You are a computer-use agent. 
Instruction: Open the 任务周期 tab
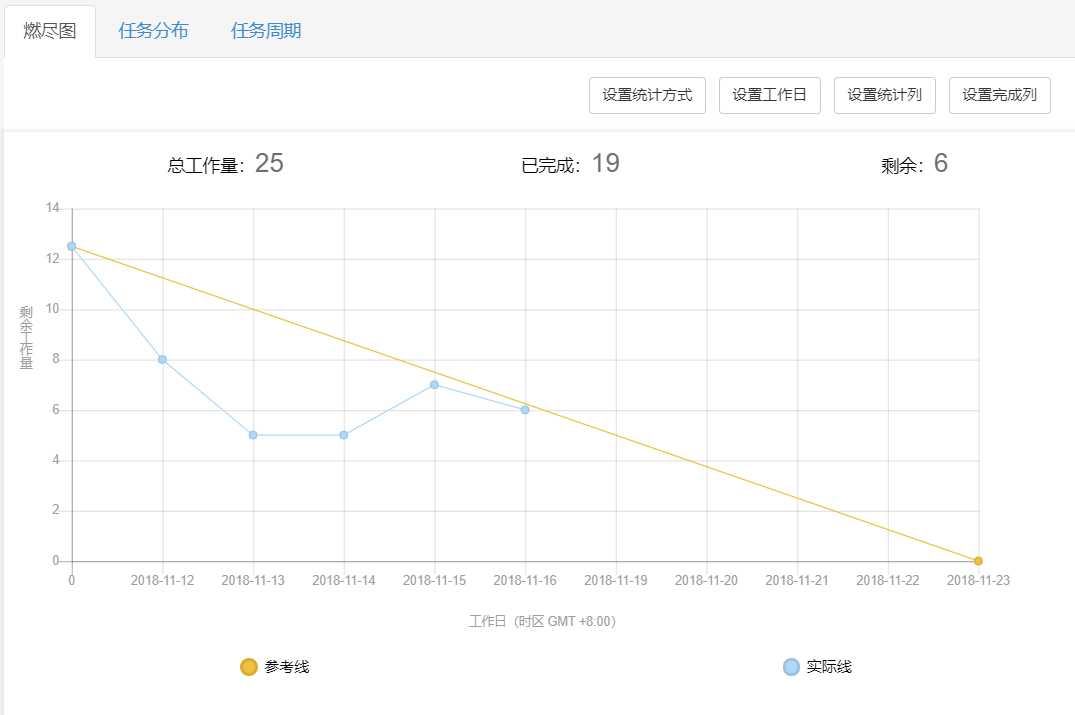(266, 31)
